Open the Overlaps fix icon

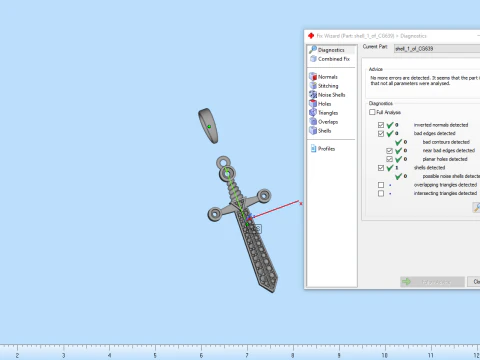tap(313, 122)
